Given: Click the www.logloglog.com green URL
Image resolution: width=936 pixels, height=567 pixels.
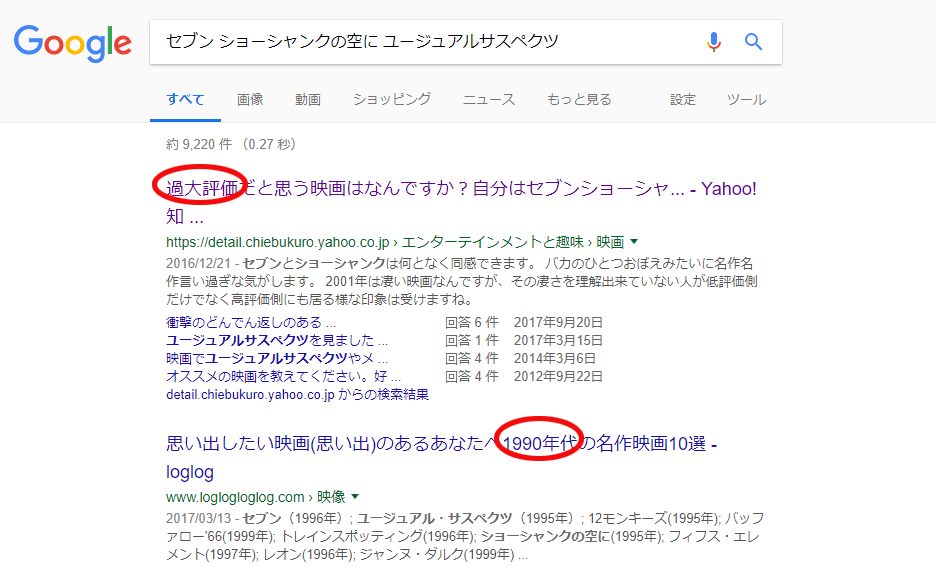Looking at the screenshot, I should tap(235, 497).
